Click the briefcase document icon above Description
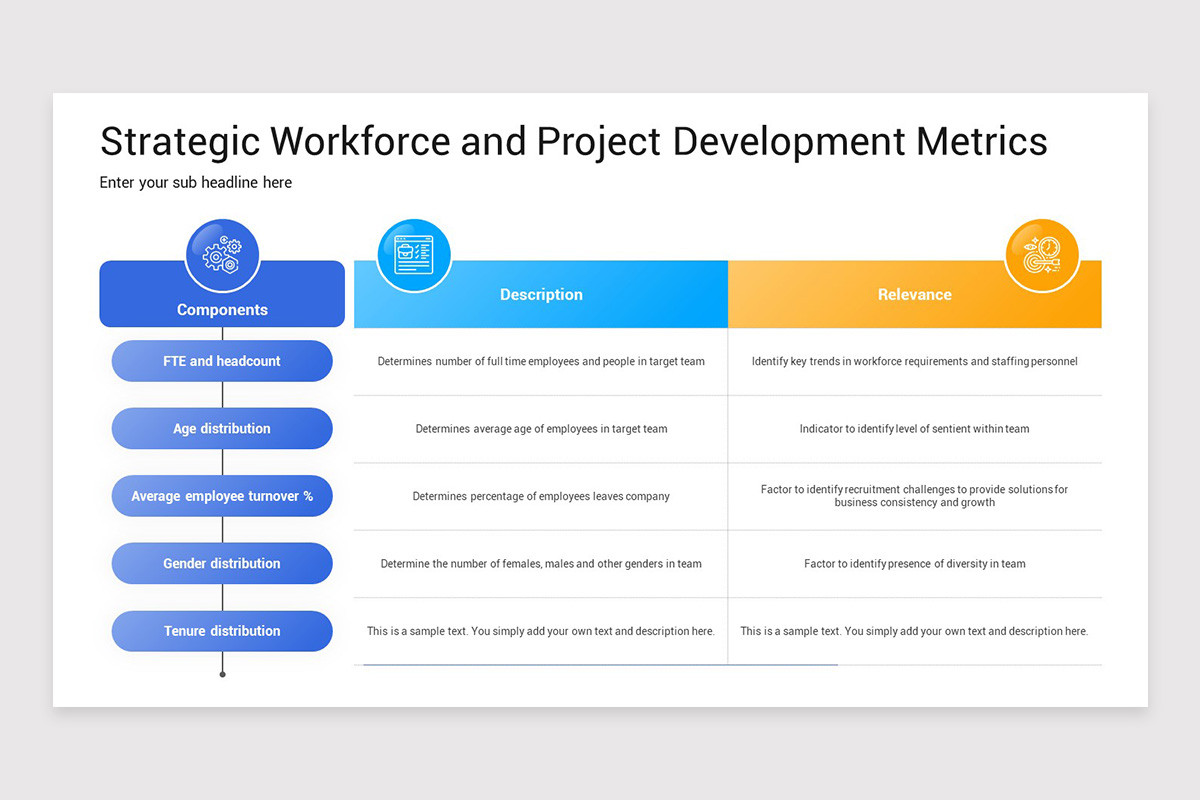 (x=413, y=254)
